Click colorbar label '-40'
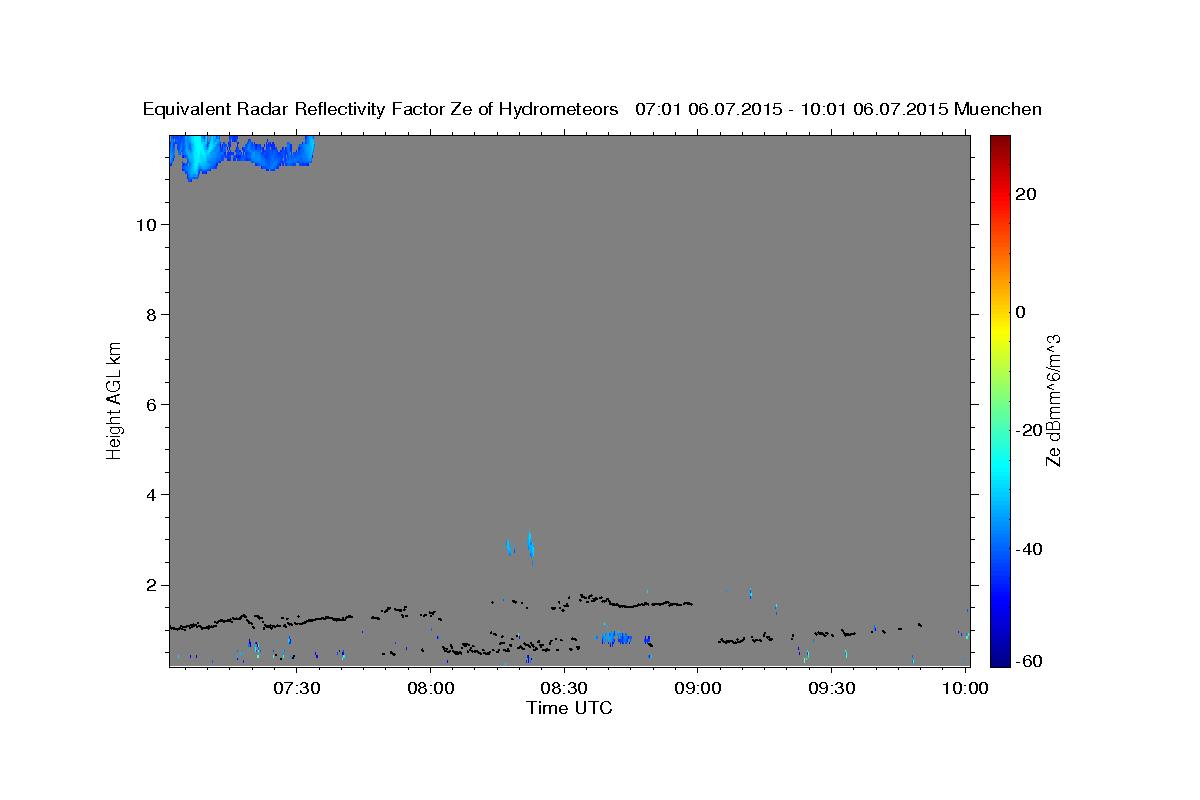Image resolution: width=1200 pixels, height=800 pixels. coord(1029,548)
